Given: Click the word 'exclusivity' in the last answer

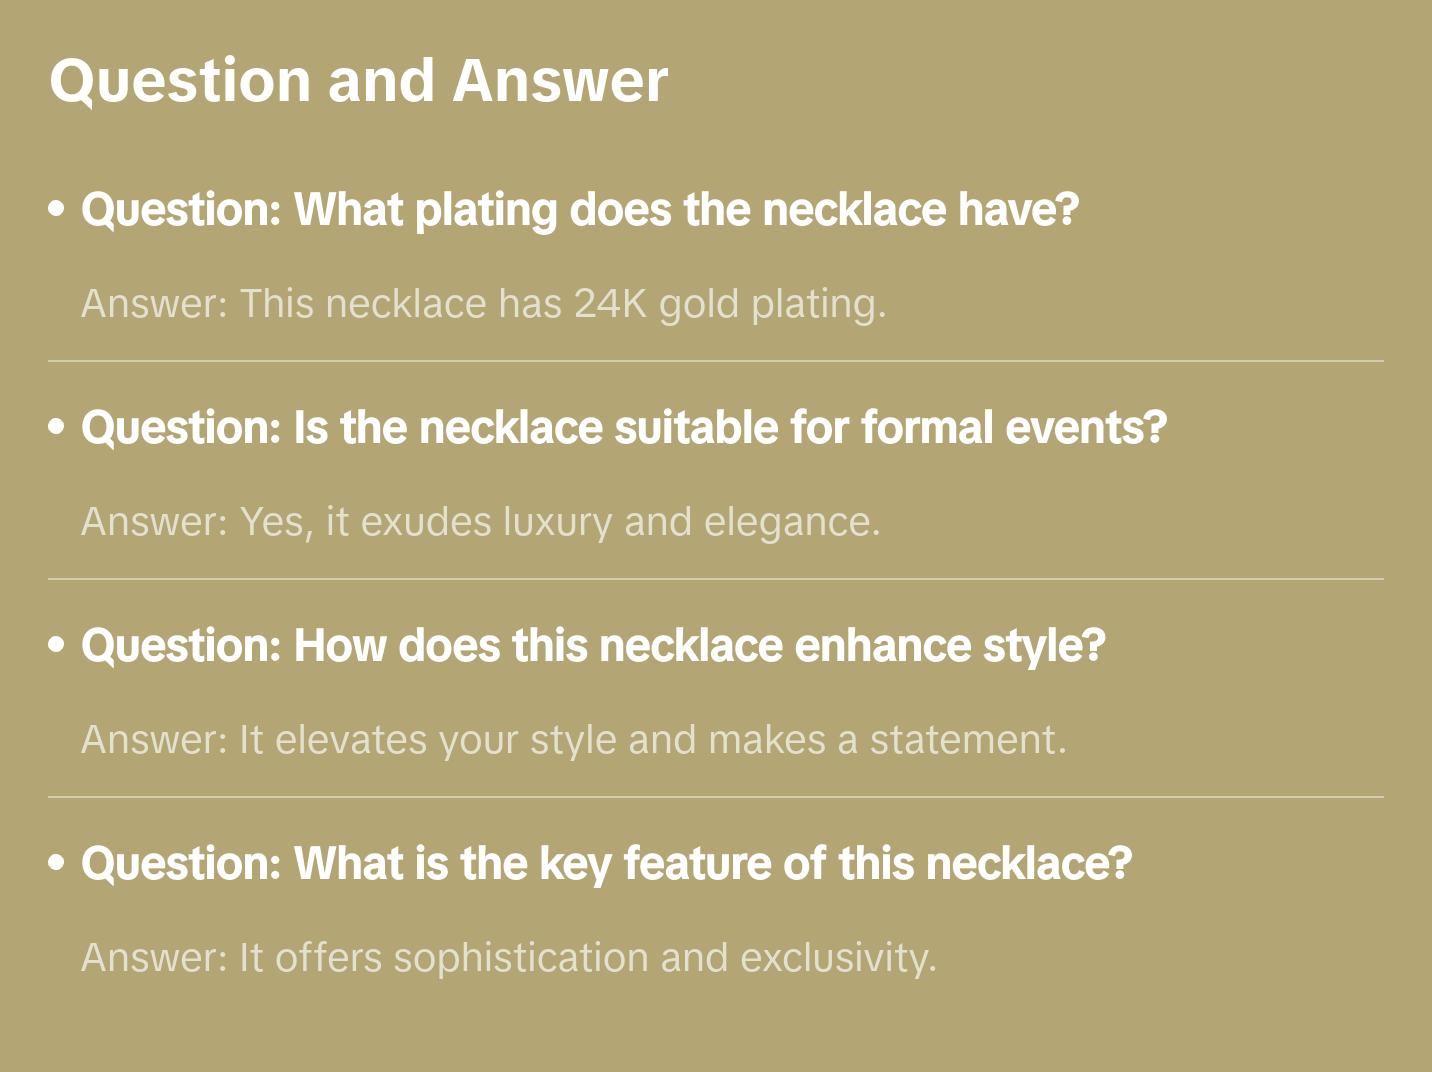Looking at the screenshot, I should [x=836, y=958].
